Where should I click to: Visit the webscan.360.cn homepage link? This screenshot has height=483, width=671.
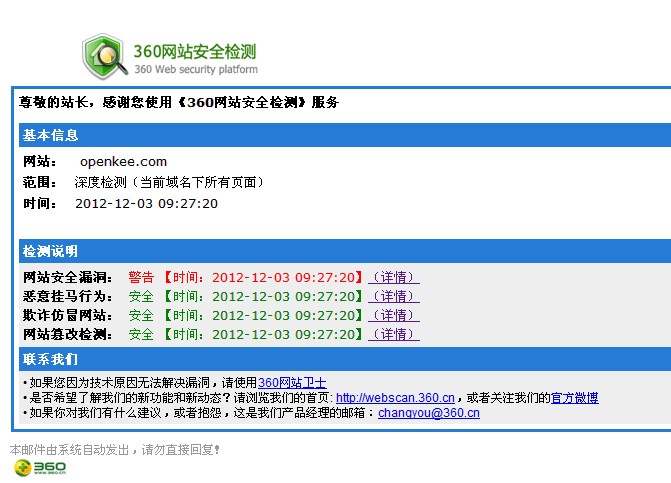(x=395, y=397)
